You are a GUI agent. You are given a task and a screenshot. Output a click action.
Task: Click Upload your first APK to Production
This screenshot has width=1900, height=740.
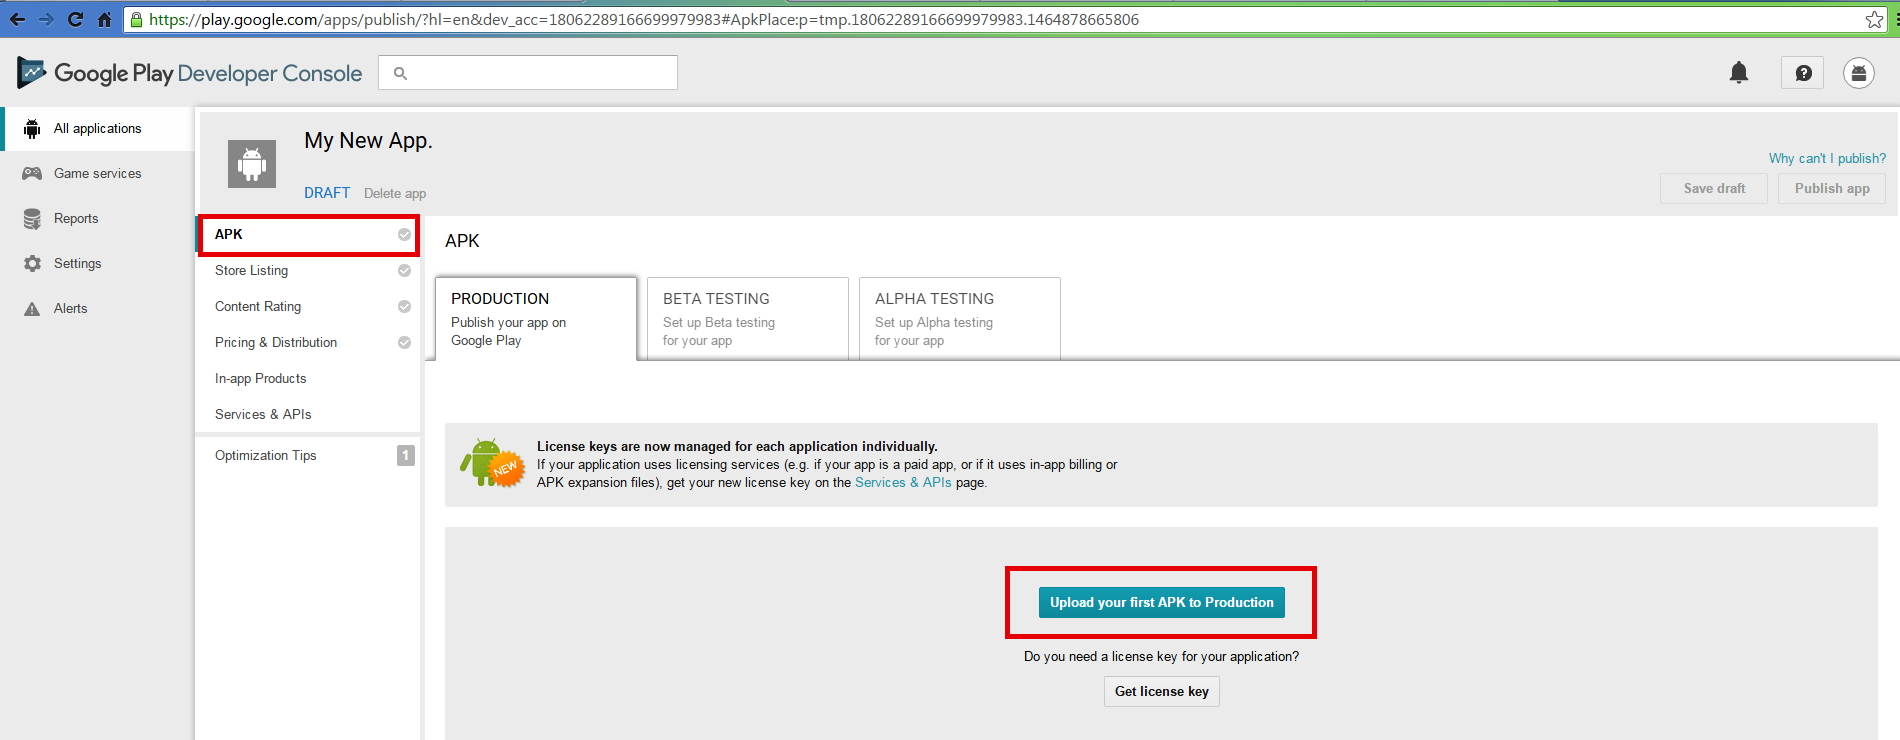tap(1161, 603)
